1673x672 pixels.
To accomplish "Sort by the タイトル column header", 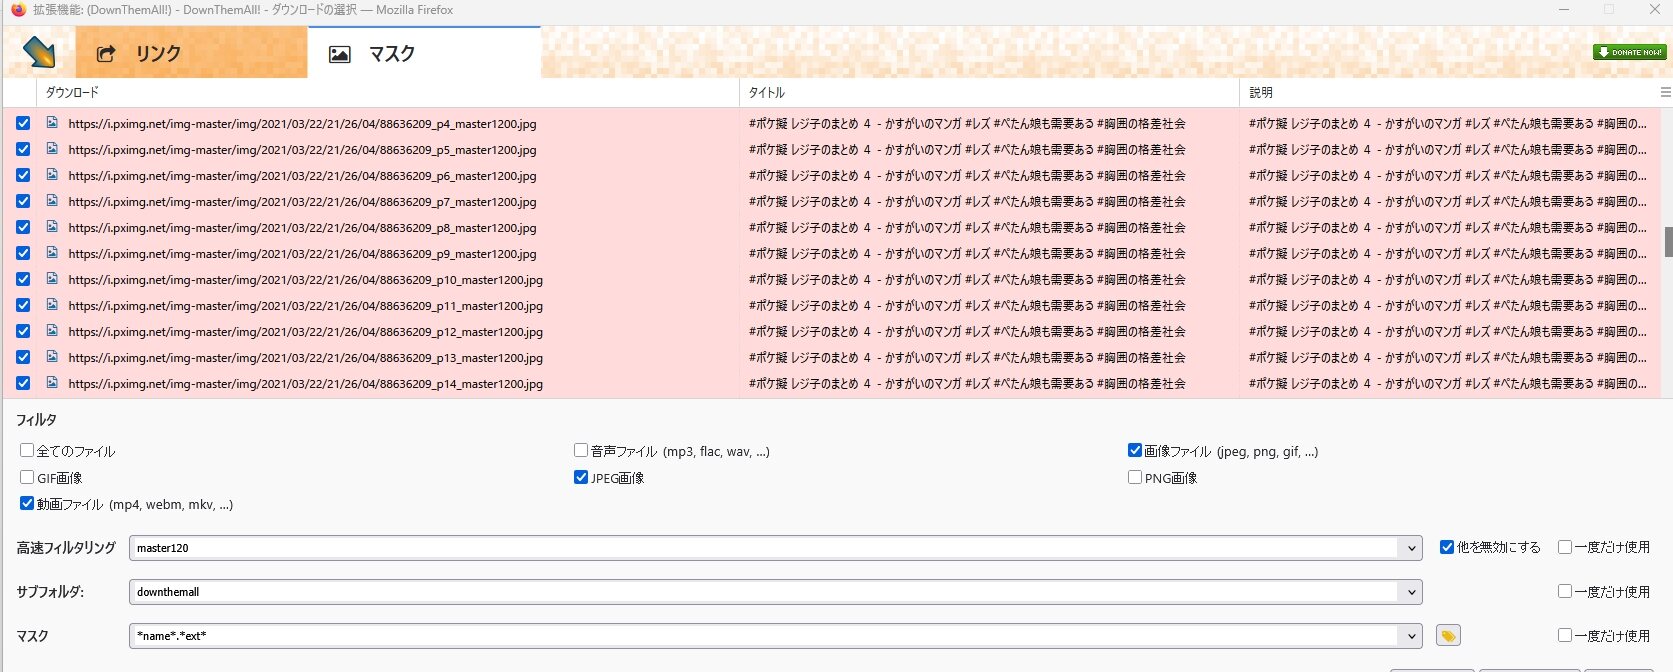I will pyautogui.click(x=990, y=92).
